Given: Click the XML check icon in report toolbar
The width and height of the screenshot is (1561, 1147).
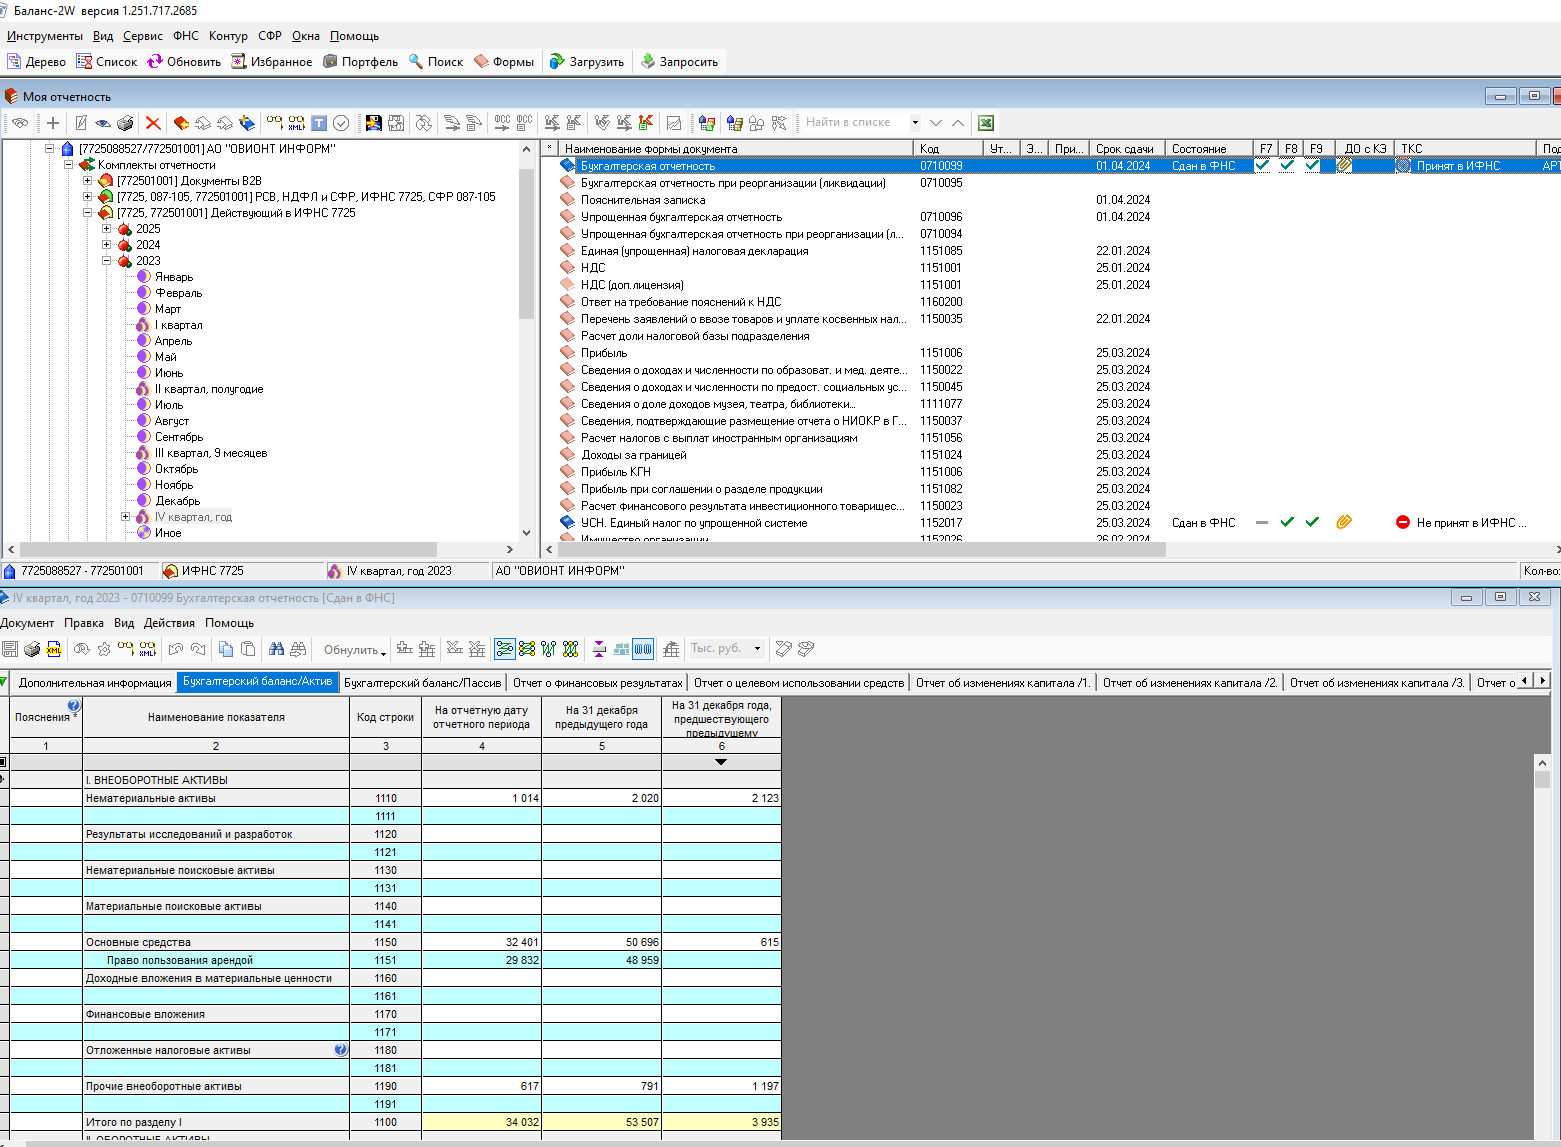Looking at the screenshot, I should 297,123.
